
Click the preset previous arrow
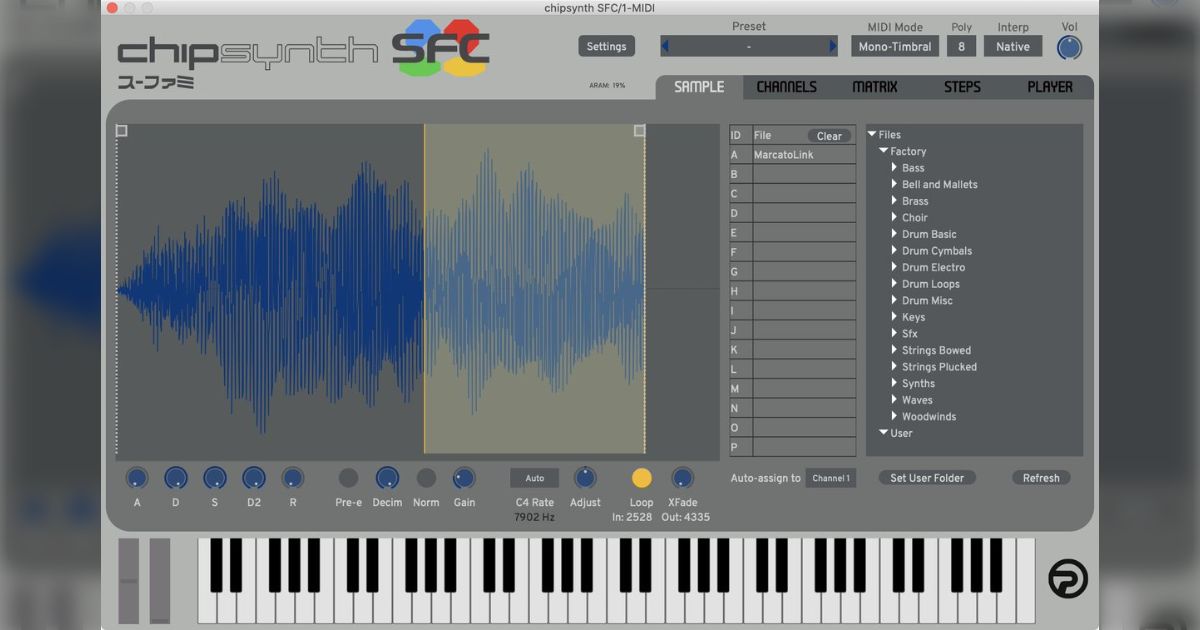[666, 46]
